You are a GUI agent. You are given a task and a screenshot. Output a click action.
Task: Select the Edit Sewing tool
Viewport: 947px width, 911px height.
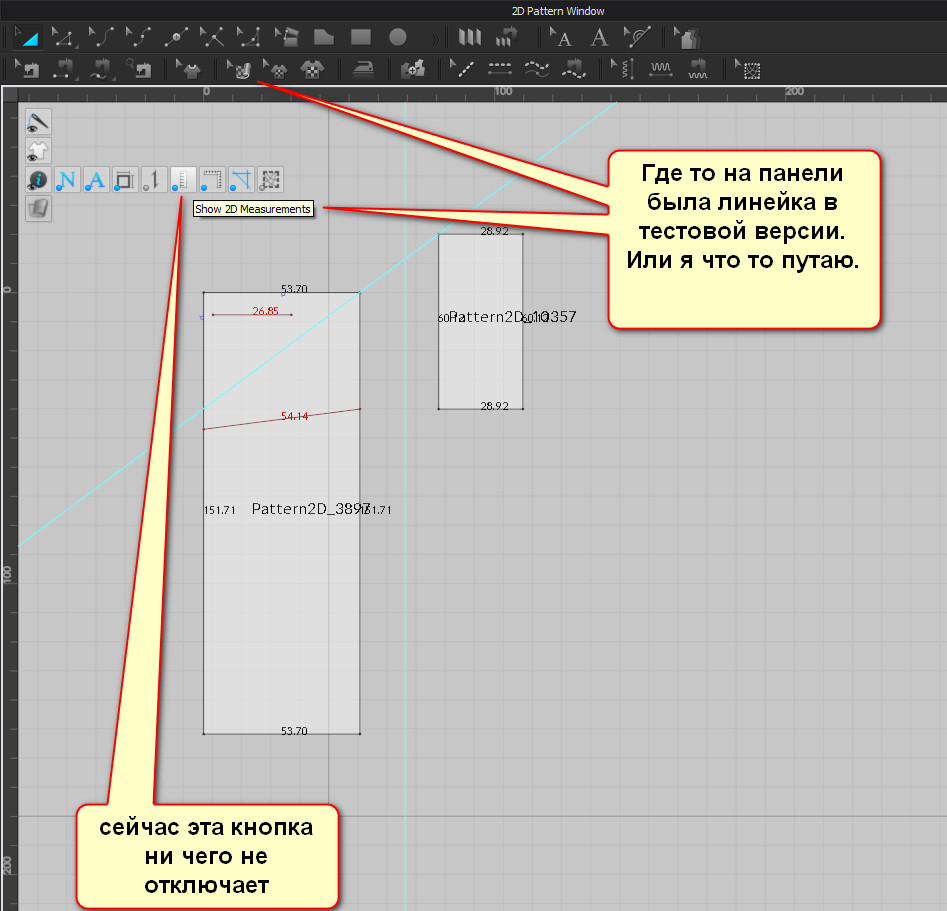26,70
